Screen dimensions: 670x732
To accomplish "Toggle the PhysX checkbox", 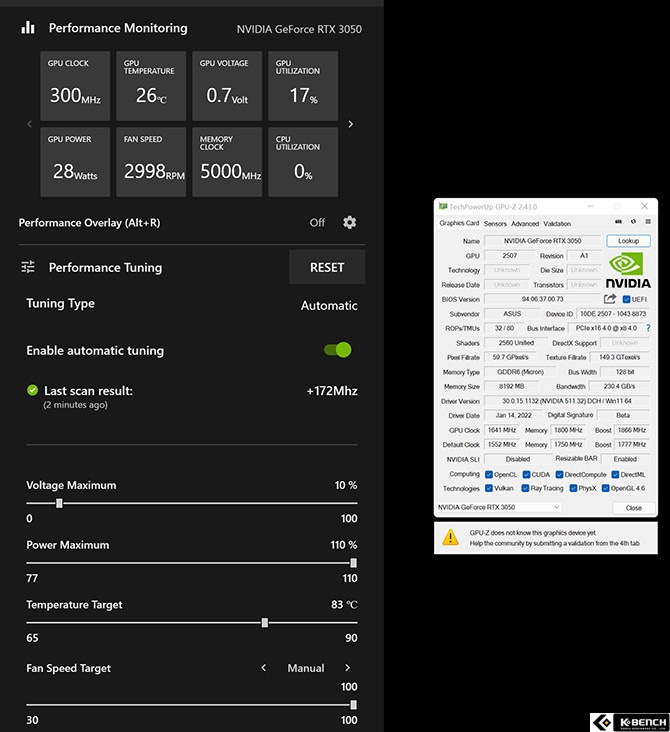I will (x=573, y=488).
